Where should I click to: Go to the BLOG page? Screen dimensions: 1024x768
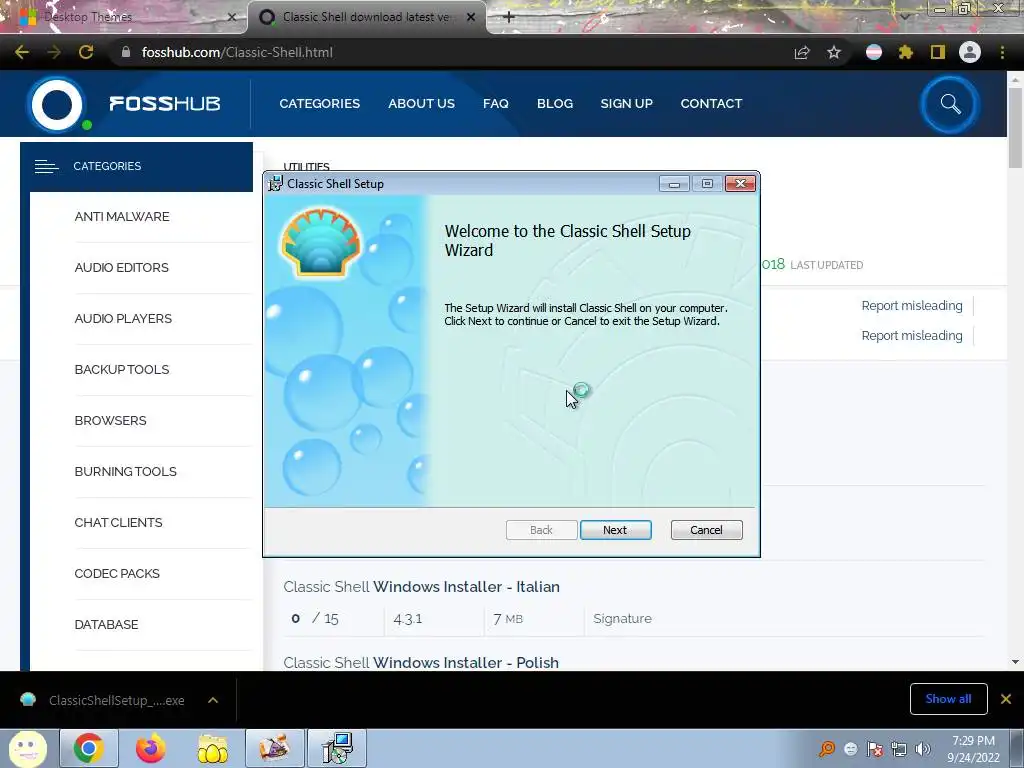[x=554, y=103]
